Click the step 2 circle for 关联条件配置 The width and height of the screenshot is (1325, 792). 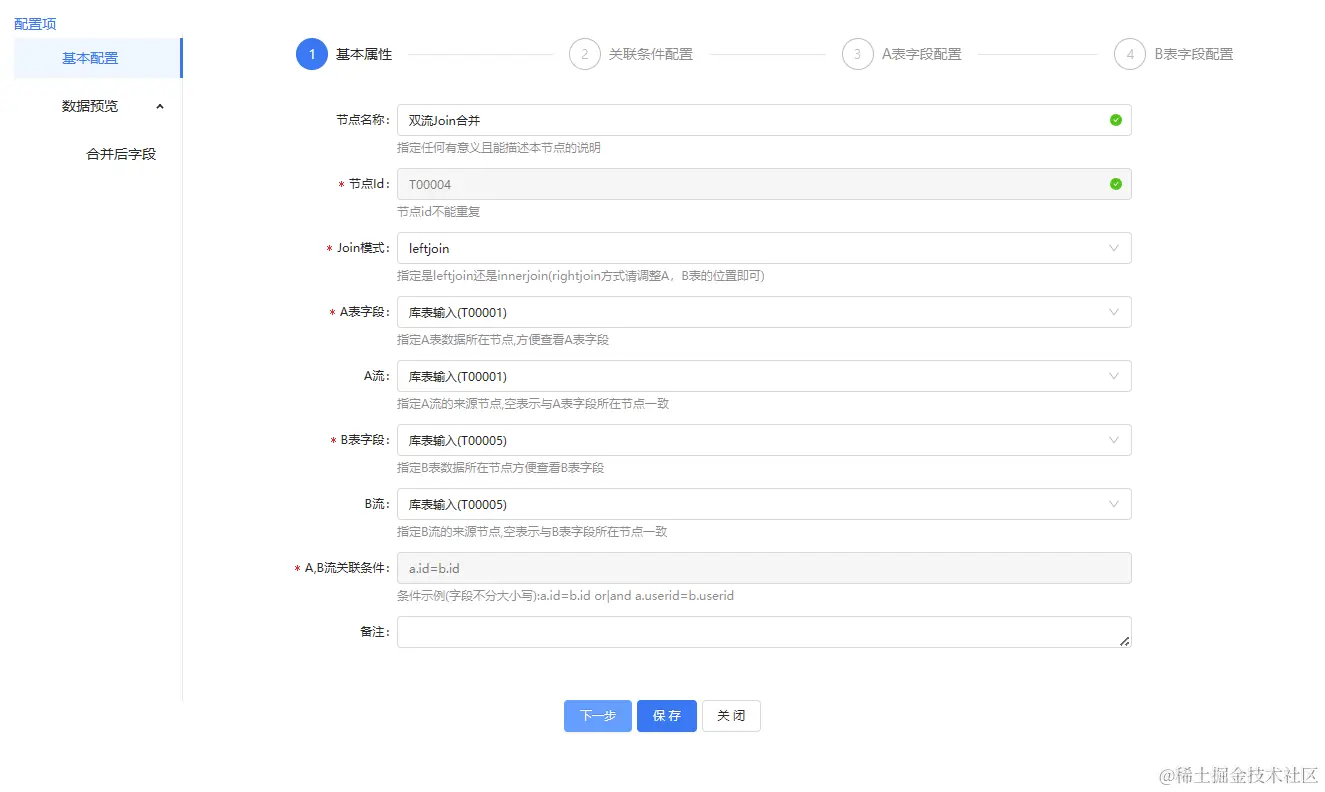coord(585,54)
